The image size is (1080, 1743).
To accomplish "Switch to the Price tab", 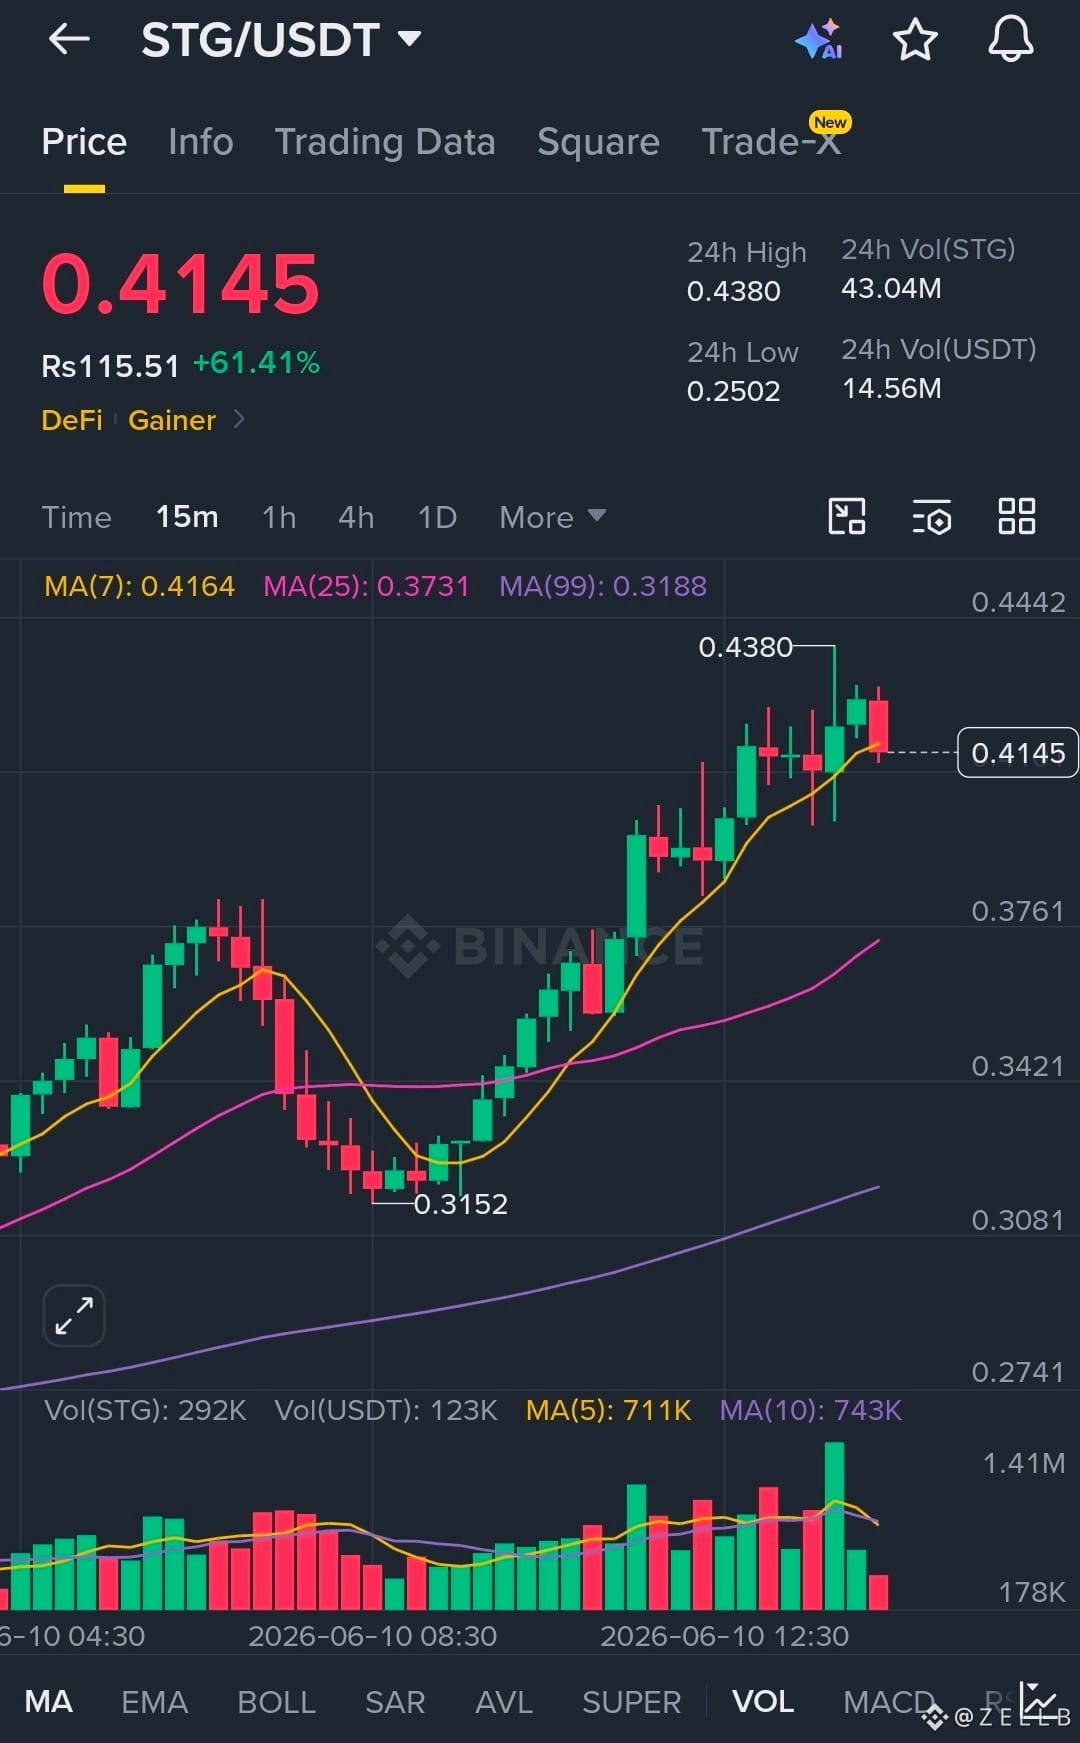I will (84, 142).
